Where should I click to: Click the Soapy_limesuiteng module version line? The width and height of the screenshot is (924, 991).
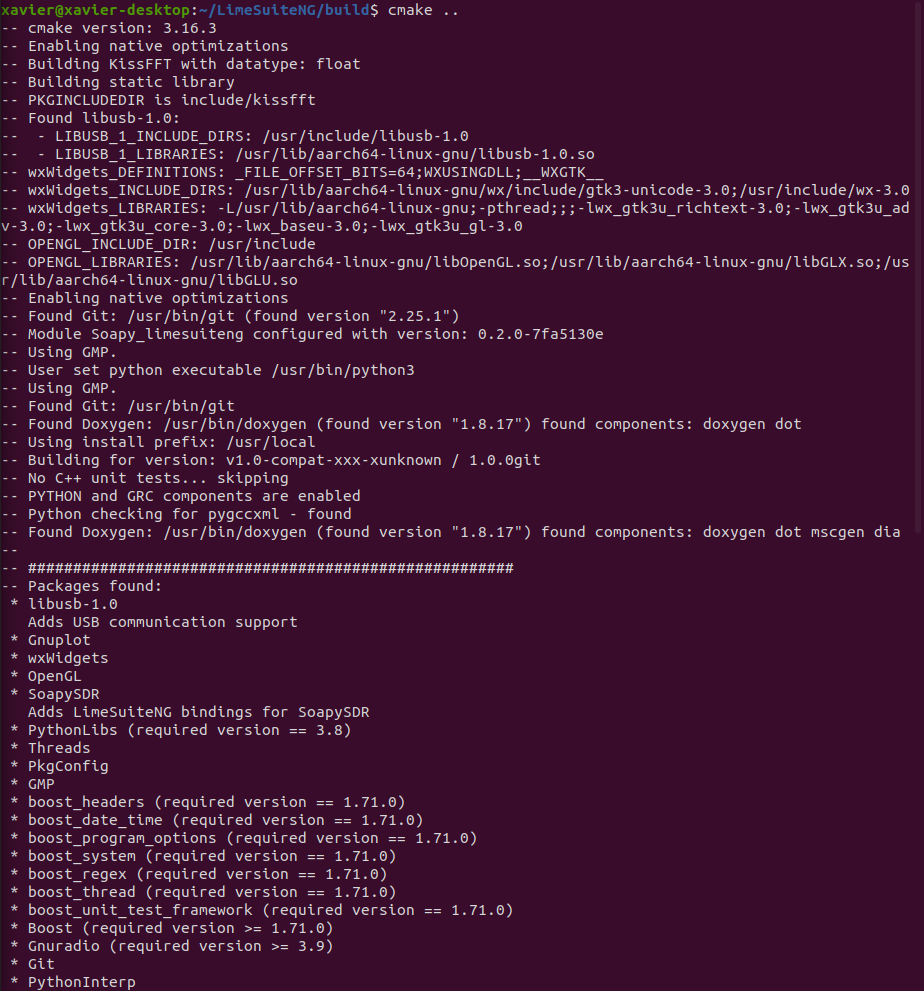pos(315,334)
